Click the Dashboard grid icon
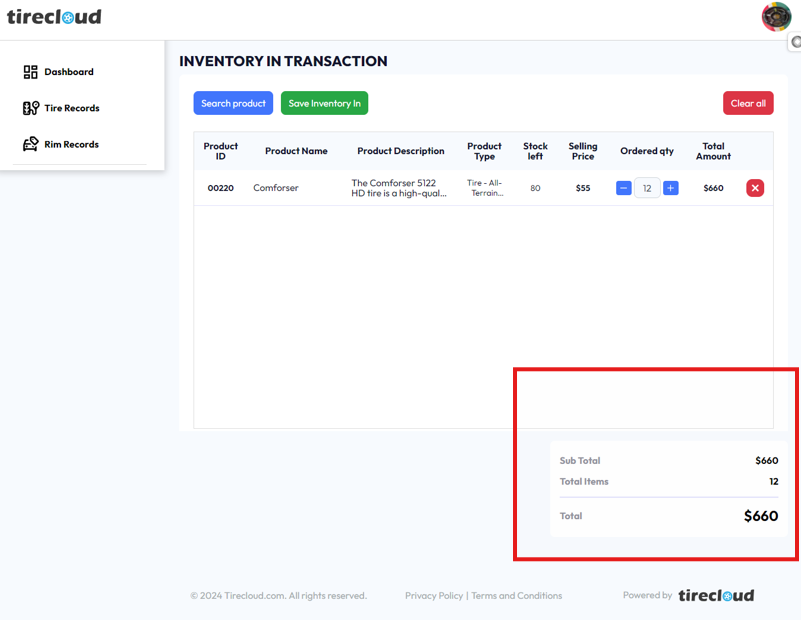801x620 pixels. point(31,72)
